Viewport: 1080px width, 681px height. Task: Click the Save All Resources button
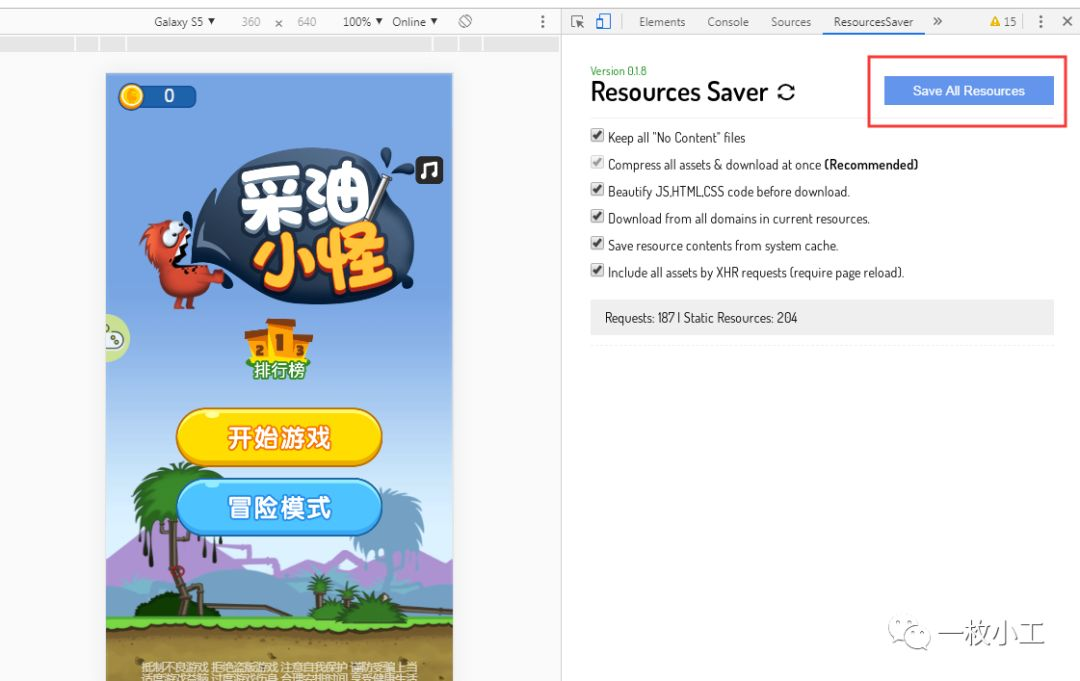(968, 91)
